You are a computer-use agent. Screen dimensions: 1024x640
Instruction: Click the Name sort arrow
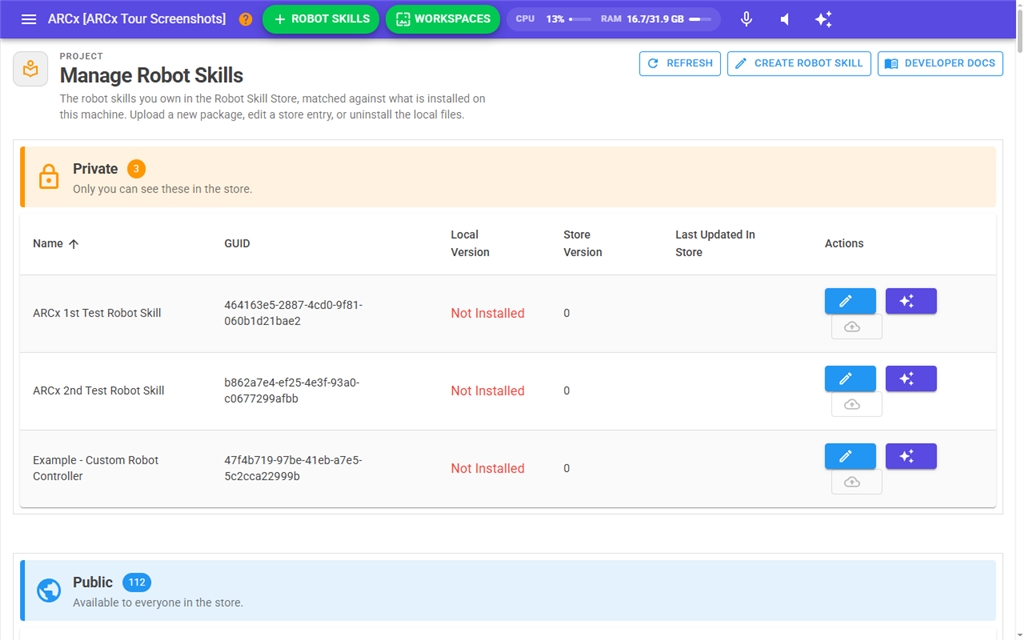pos(74,244)
